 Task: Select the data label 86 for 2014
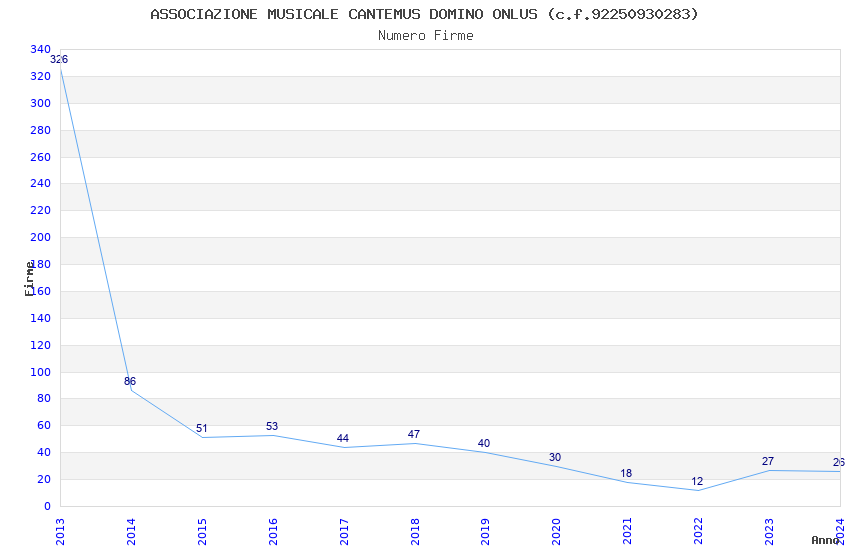pos(130,381)
